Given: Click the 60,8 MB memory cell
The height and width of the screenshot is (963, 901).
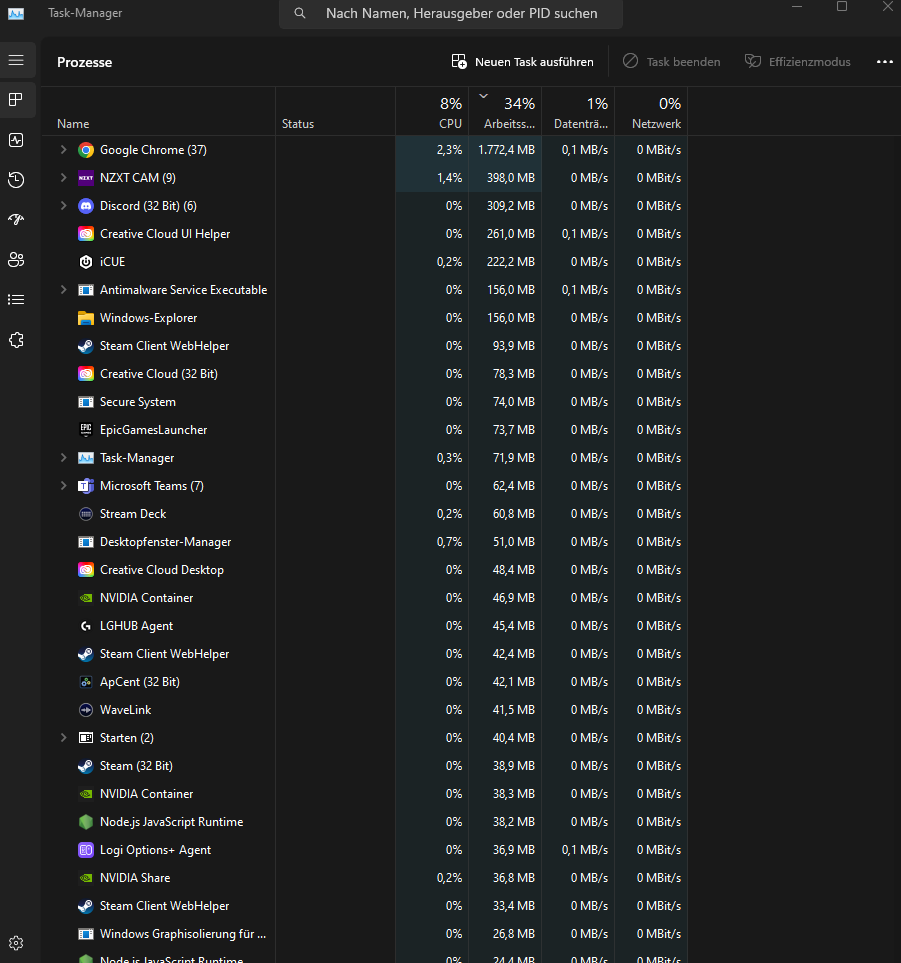Looking at the screenshot, I should click(505, 514).
